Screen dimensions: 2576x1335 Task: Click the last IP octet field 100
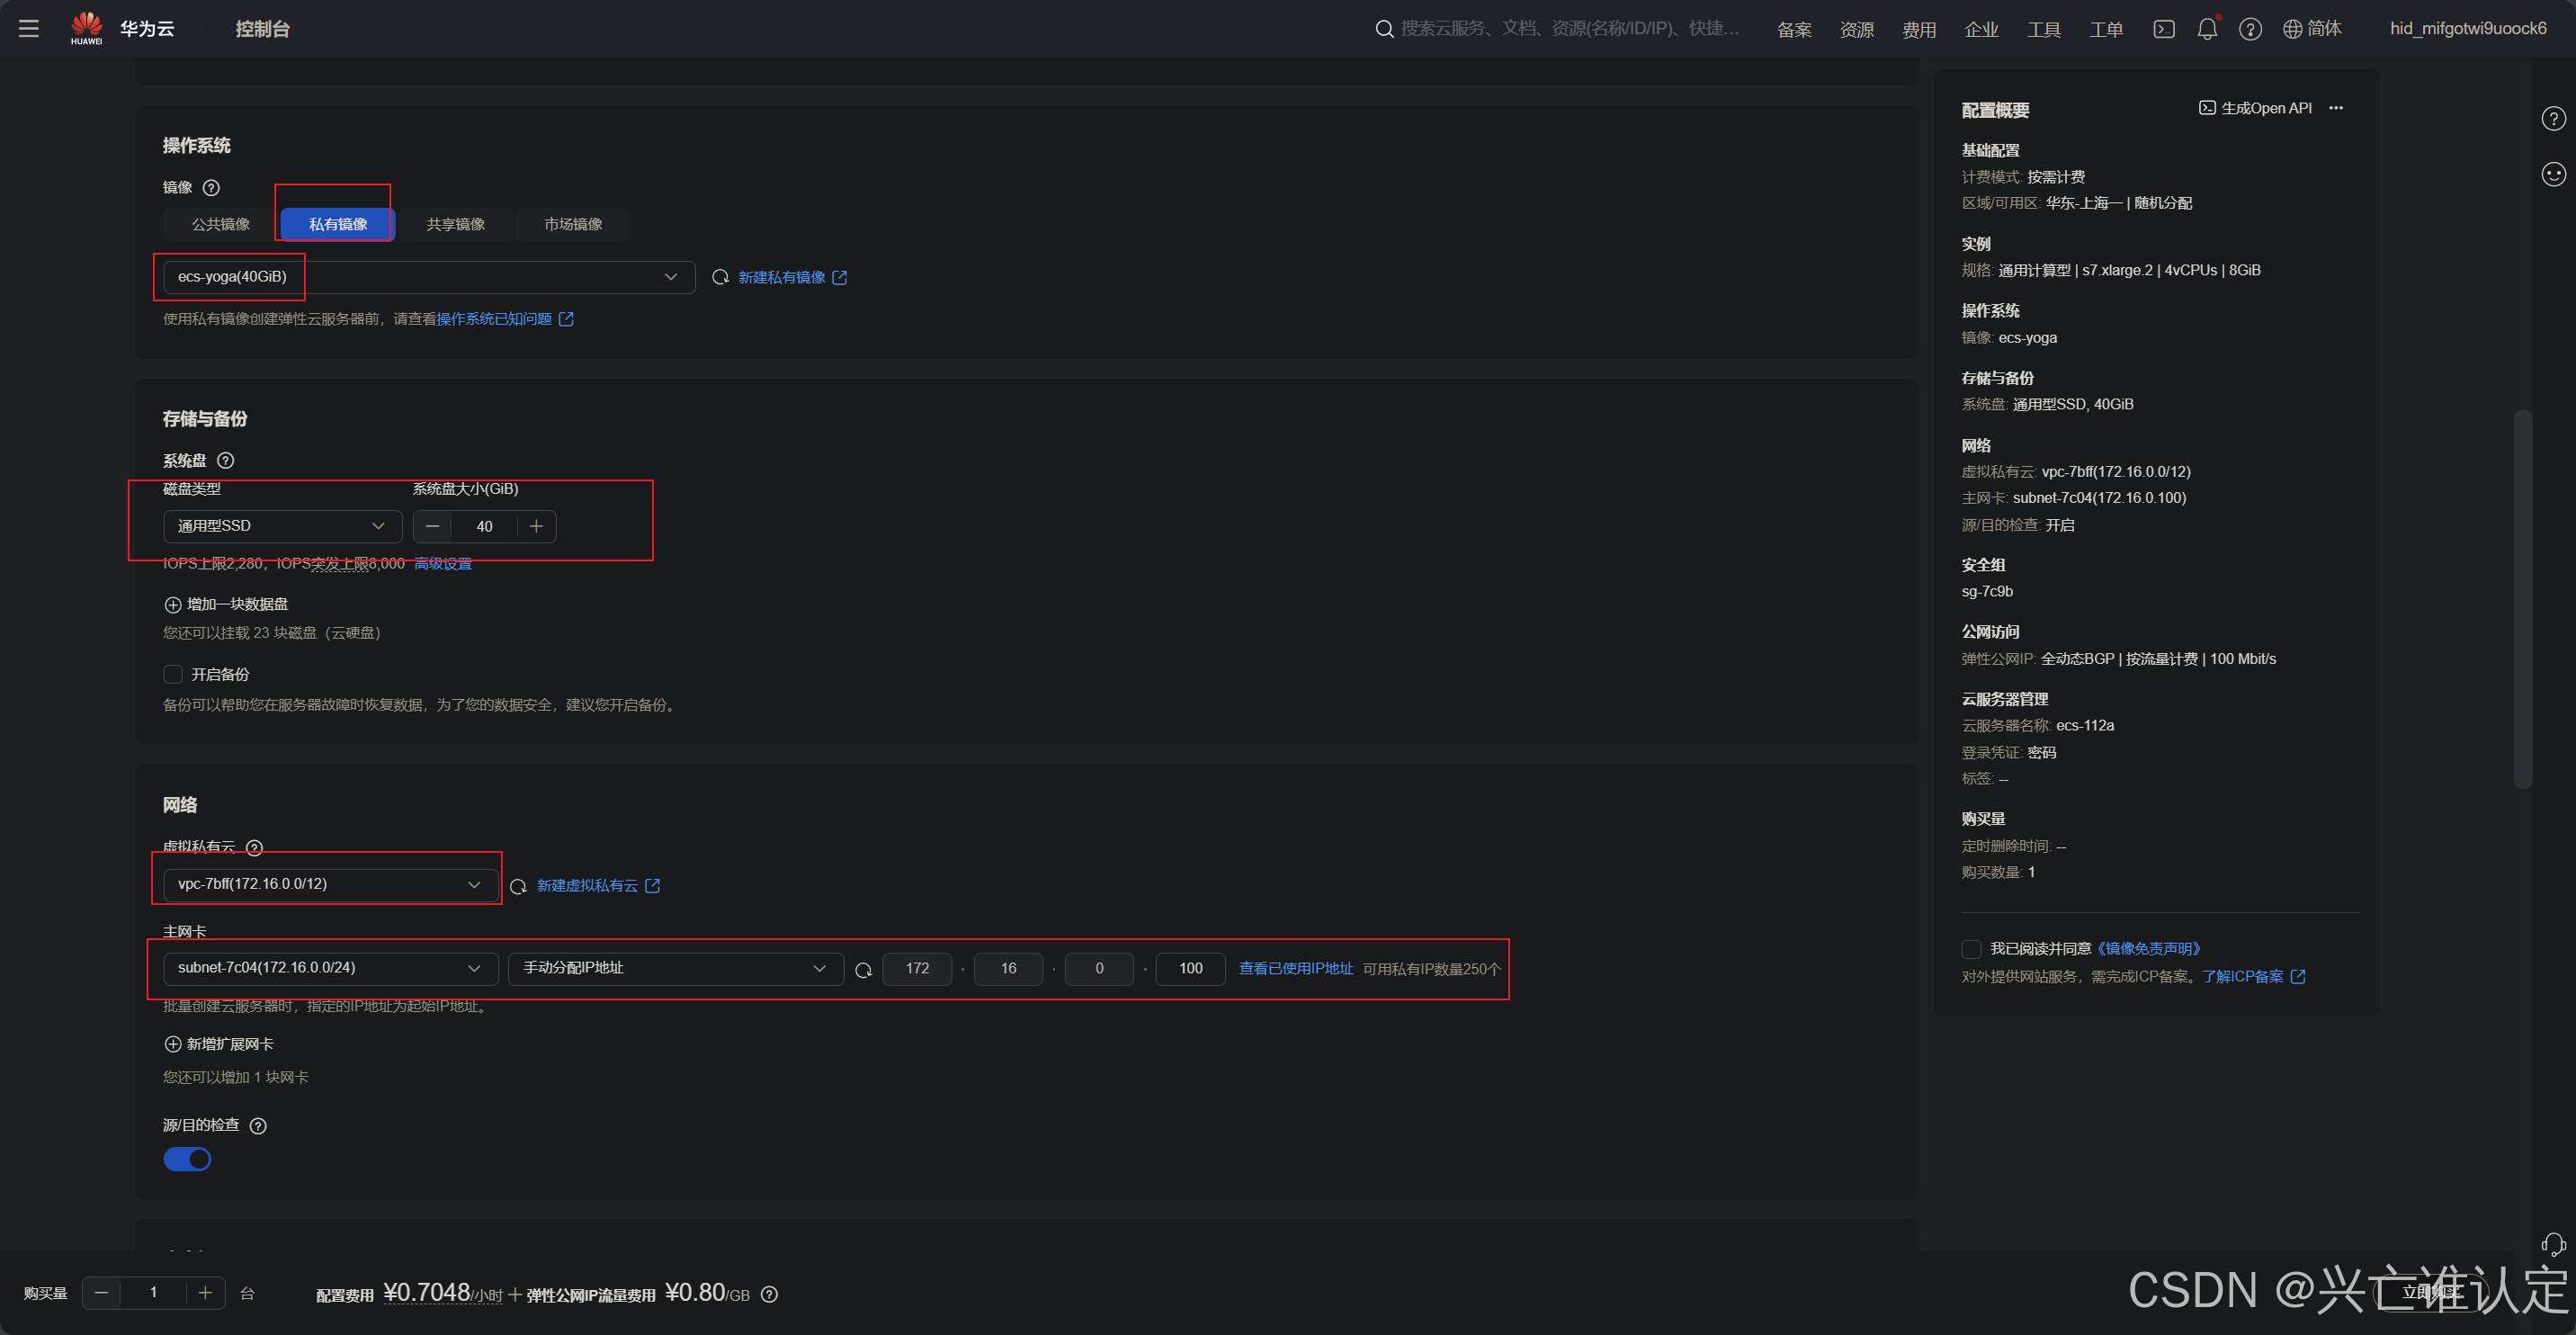point(1190,968)
